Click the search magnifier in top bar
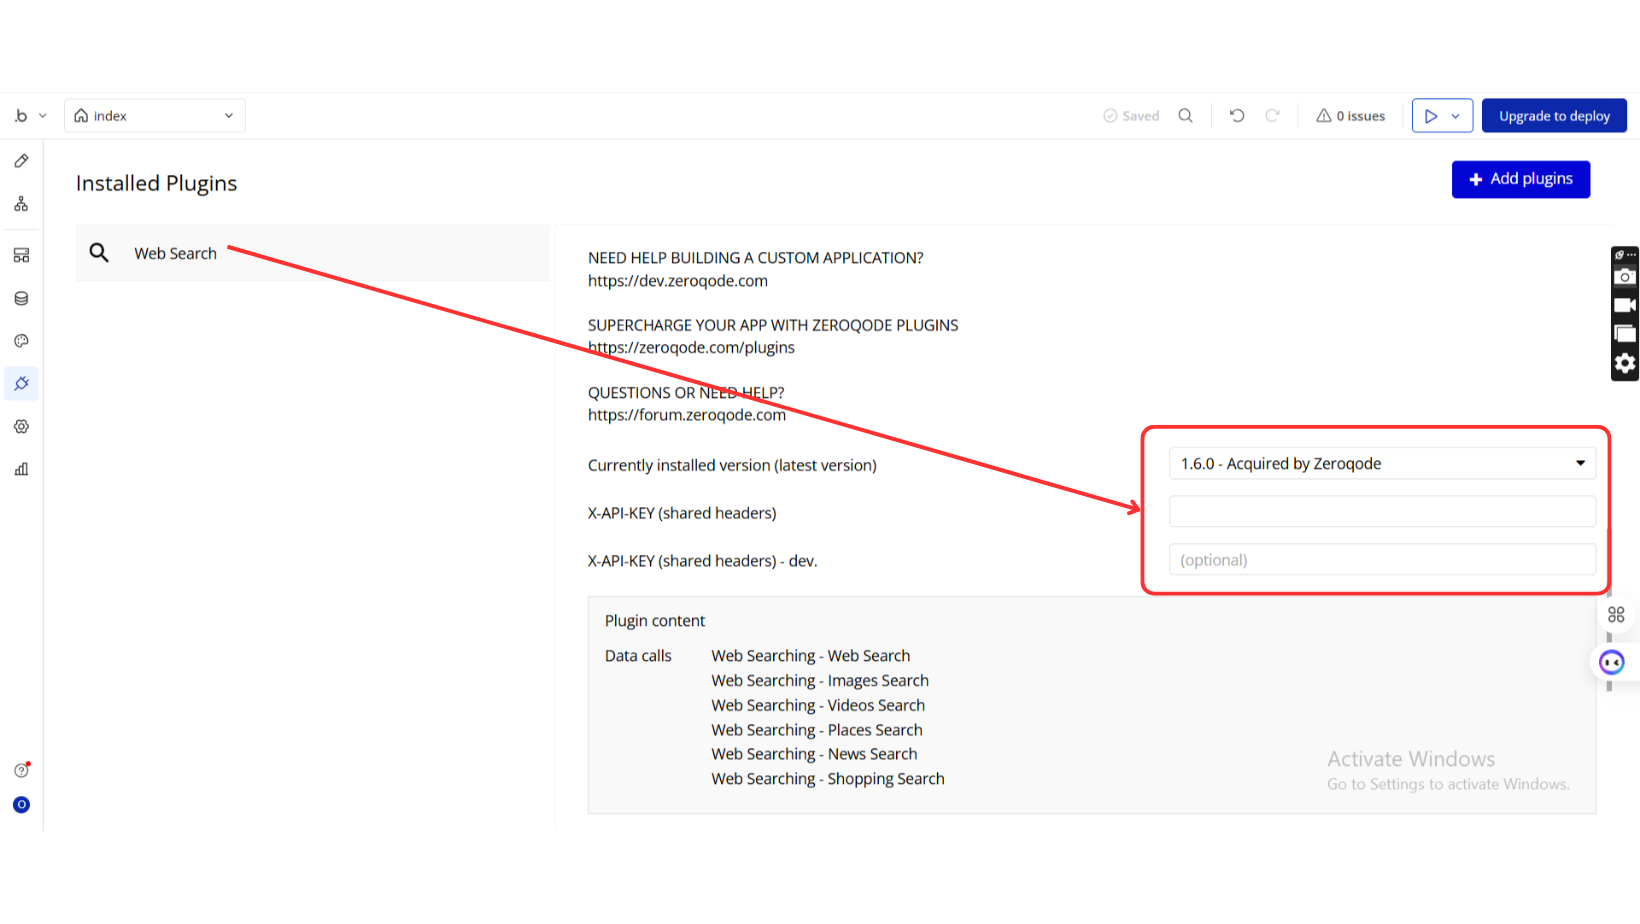1640x924 pixels. click(1186, 116)
